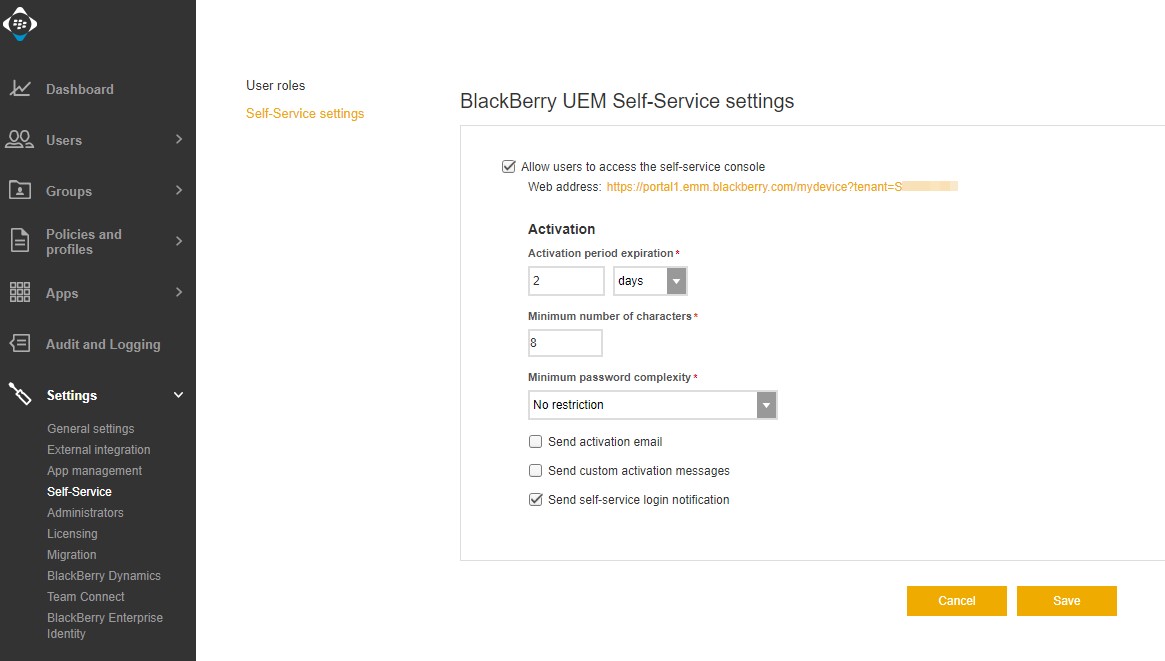This screenshot has height=661, width=1165.
Task: Uncheck Allow users to access self-service console
Action: coord(509,167)
